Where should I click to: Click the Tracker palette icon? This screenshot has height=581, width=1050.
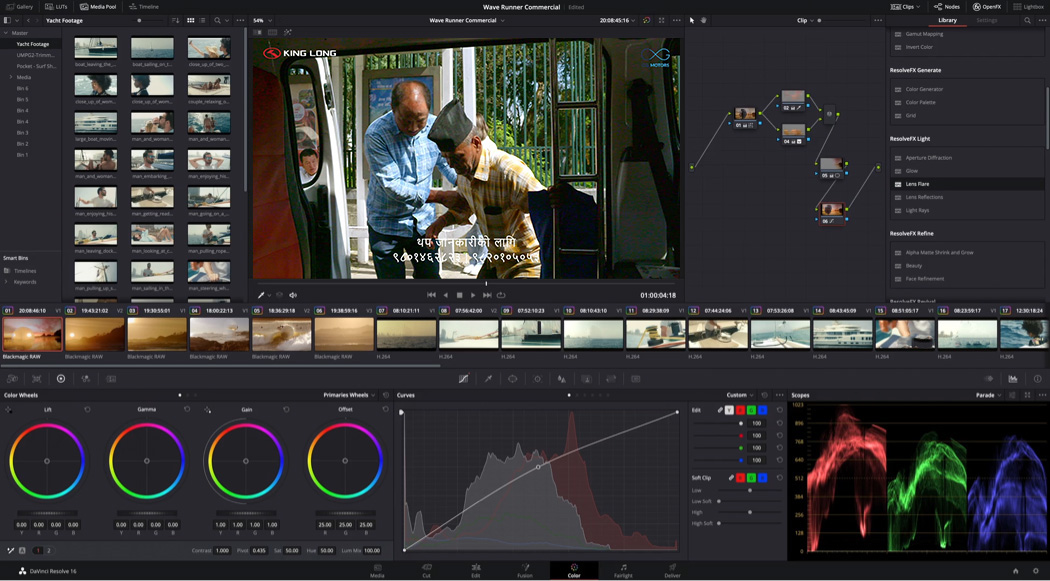[x=537, y=379]
